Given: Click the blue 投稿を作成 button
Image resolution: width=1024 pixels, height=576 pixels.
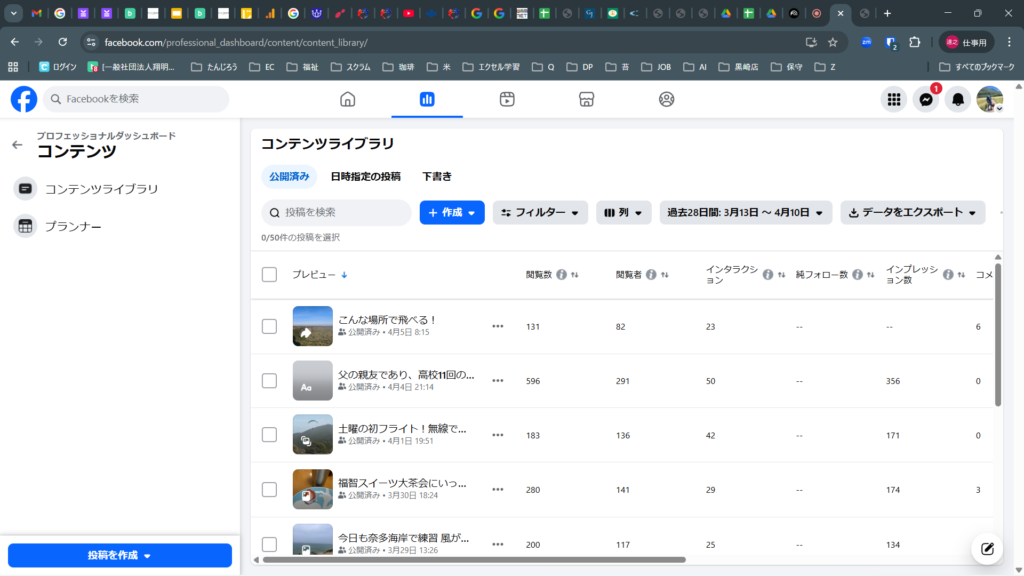Looking at the screenshot, I should 119,555.
